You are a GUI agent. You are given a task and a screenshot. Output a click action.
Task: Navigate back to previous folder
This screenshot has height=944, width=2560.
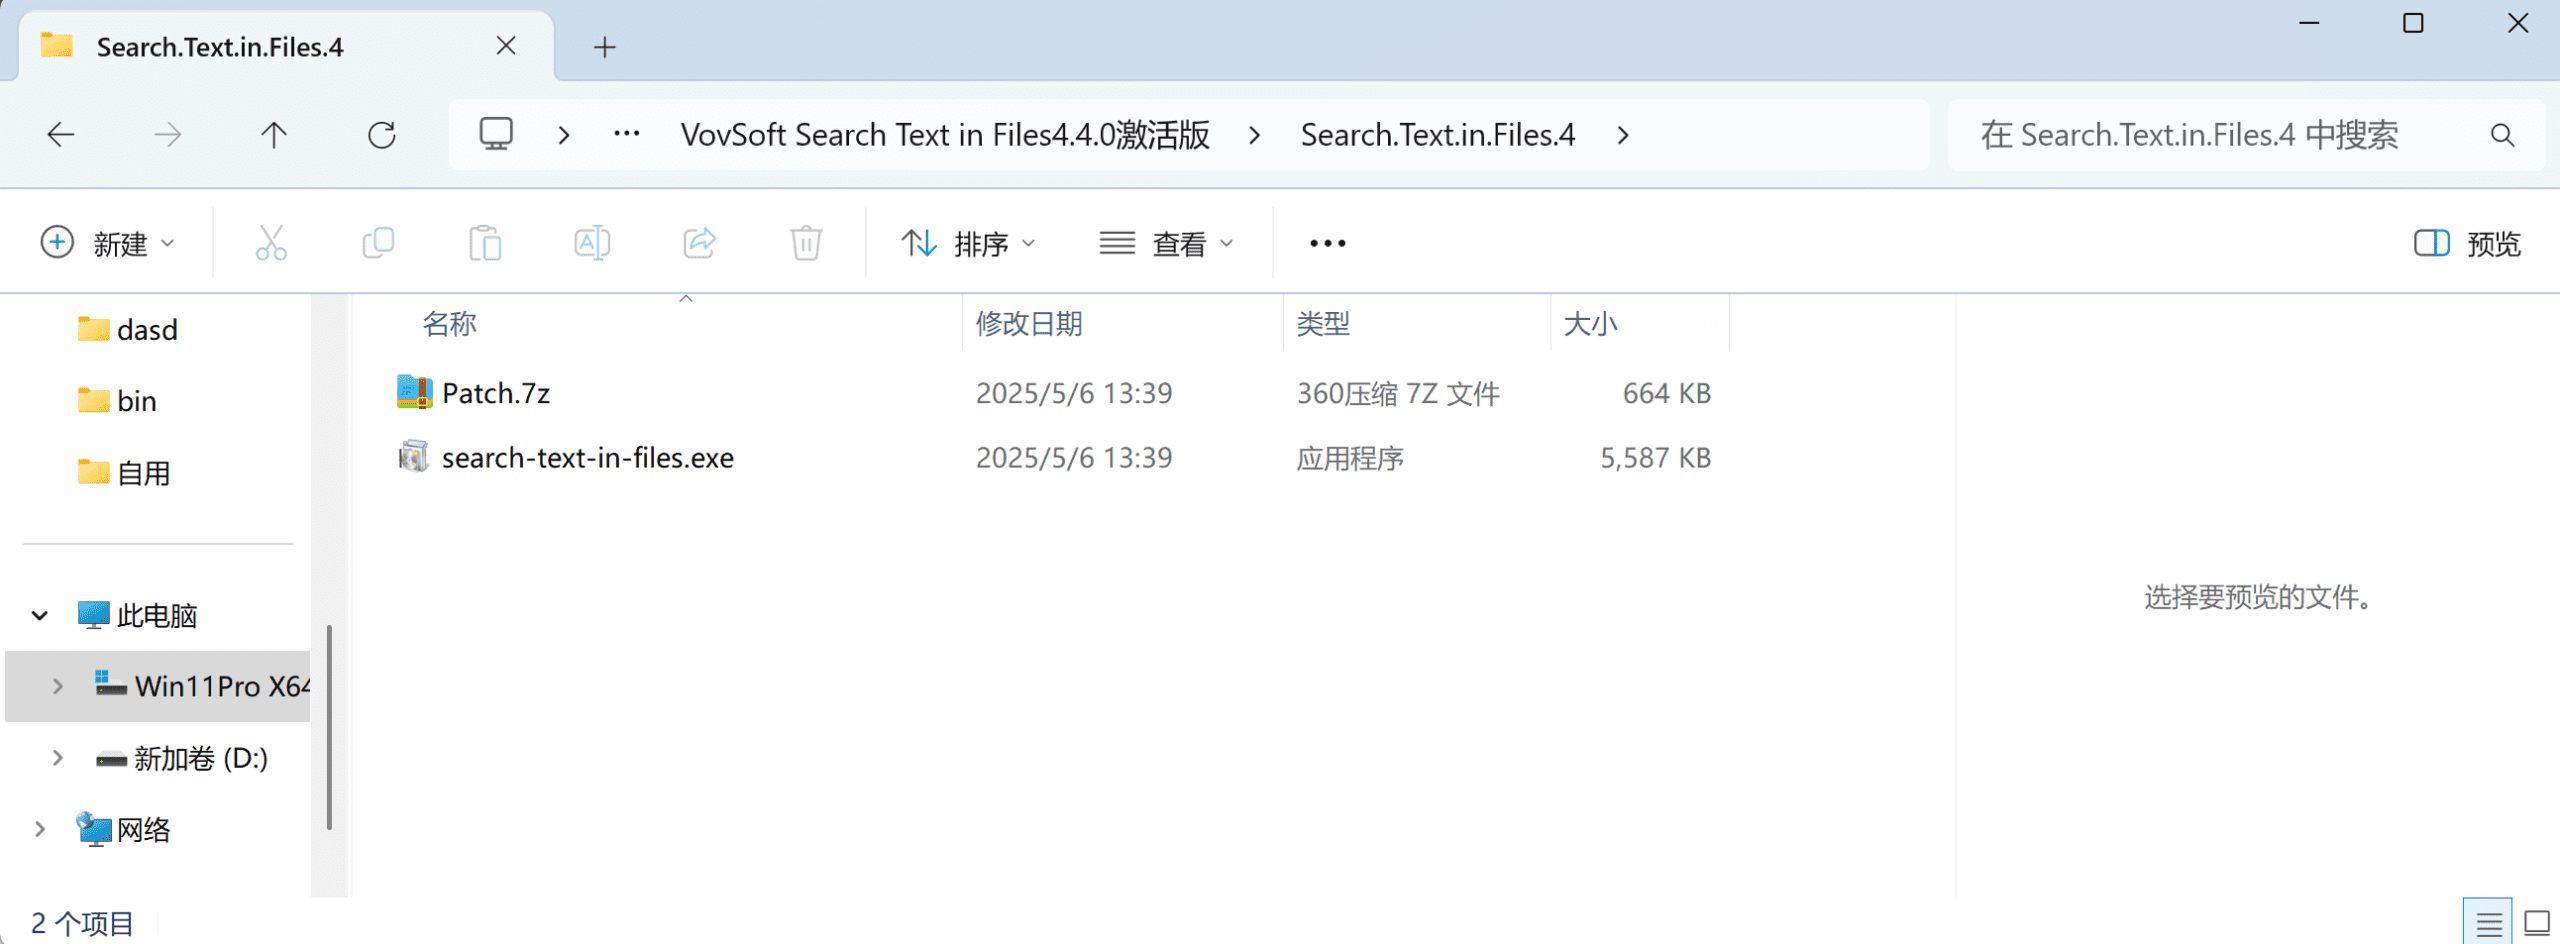[x=61, y=135]
